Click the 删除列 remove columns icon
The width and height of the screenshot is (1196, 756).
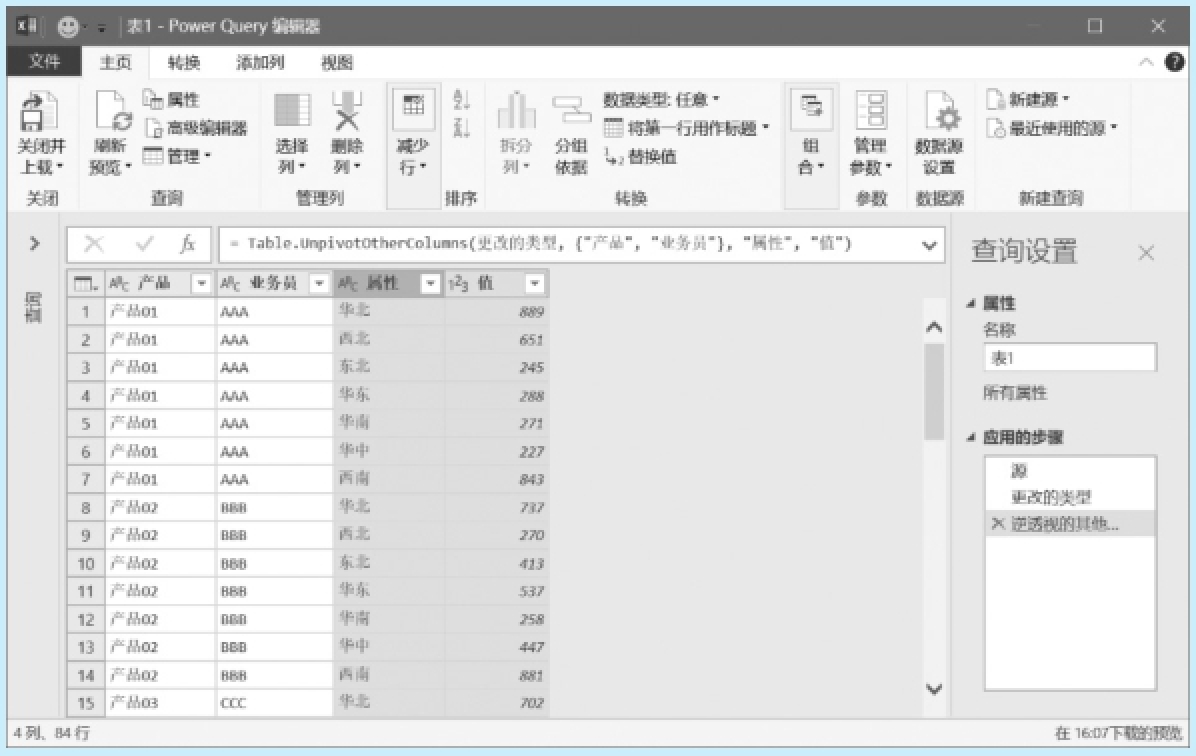[x=346, y=113]
